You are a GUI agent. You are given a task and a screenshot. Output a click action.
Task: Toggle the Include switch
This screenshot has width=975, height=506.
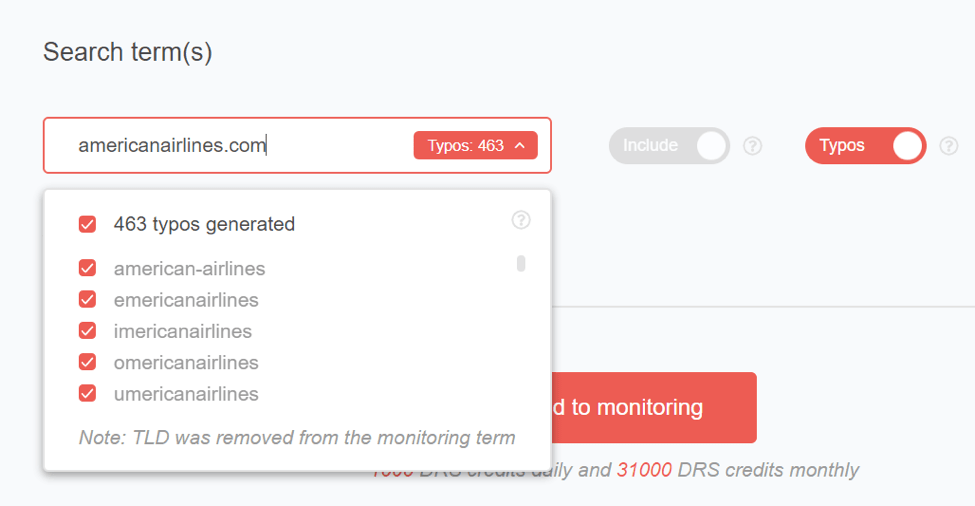point(669,145)
